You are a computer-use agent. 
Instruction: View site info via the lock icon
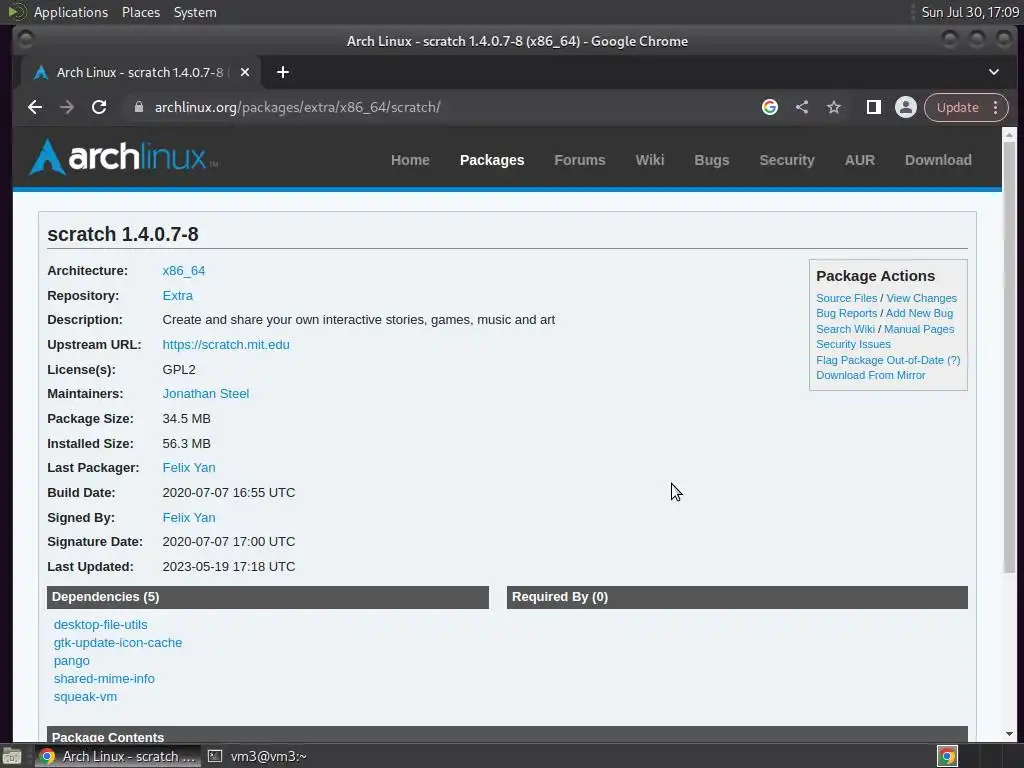coord(138,107)
